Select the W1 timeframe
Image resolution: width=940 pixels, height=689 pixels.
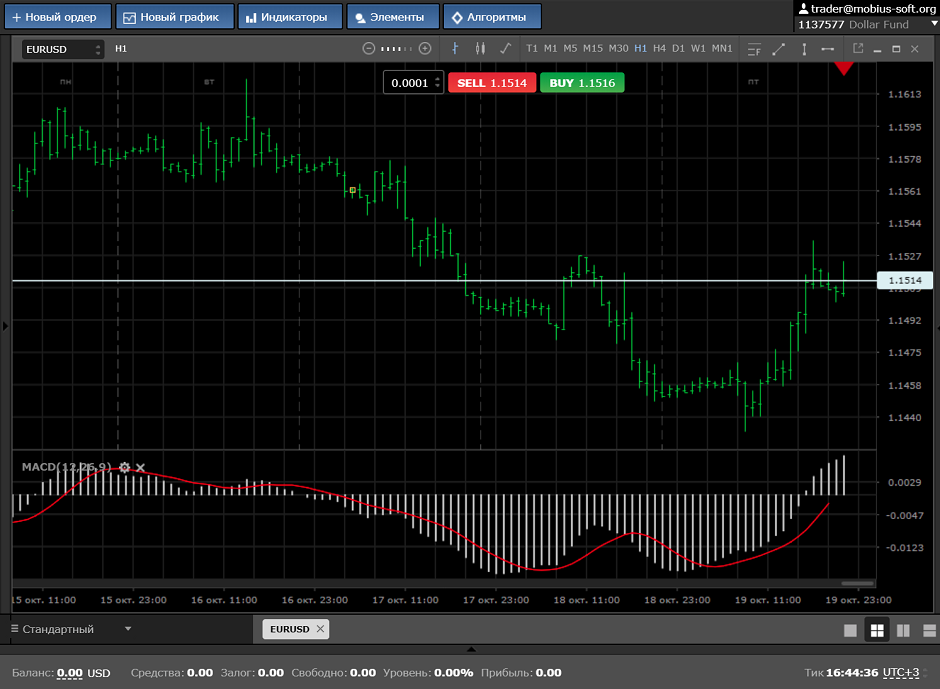pyautogui.click(x=698, y=49)
